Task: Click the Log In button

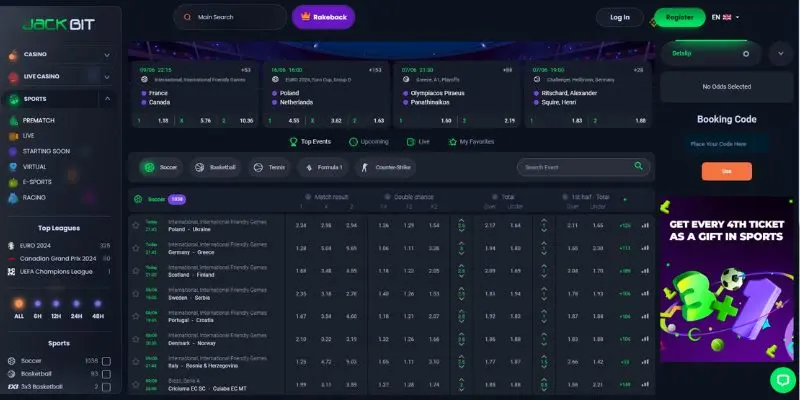Action: tap(620, 17)
